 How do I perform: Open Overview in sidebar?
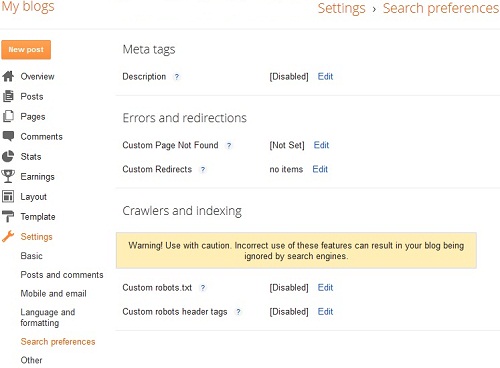[37, 76]
